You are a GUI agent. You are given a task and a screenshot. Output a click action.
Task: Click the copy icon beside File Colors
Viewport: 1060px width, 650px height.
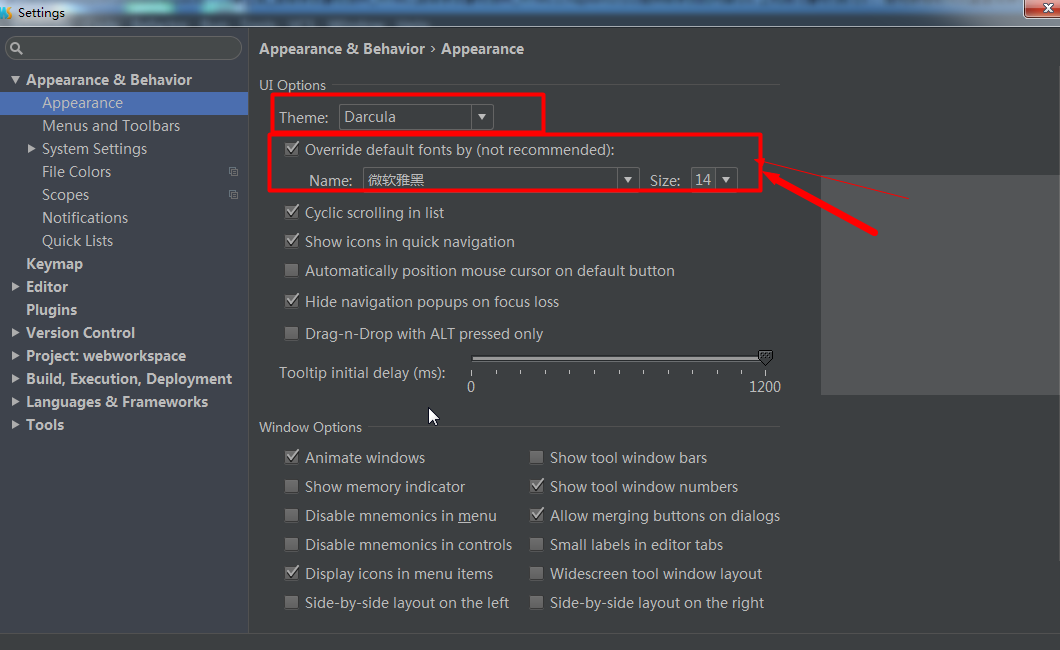[233, 172]
